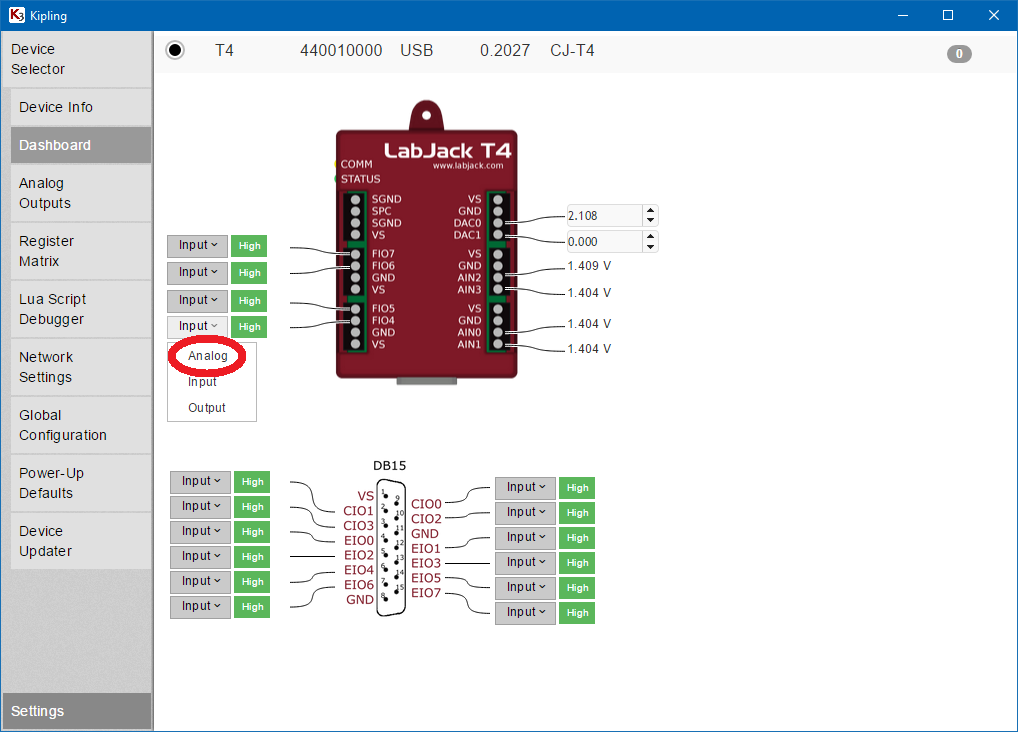This screenshot has width=1018, height=732.
Task: Click the notification count badge
Action: 958,54
